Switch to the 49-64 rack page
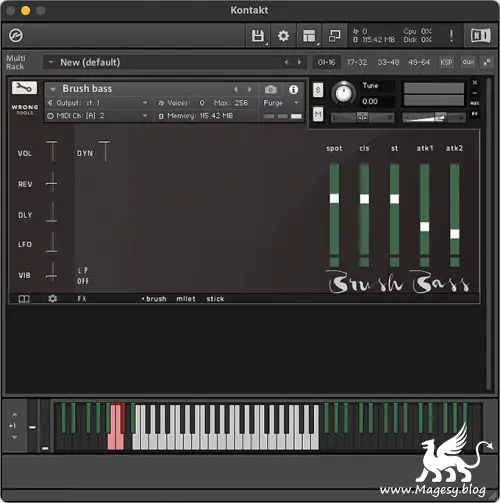500x503 pixels. (419, 62)
